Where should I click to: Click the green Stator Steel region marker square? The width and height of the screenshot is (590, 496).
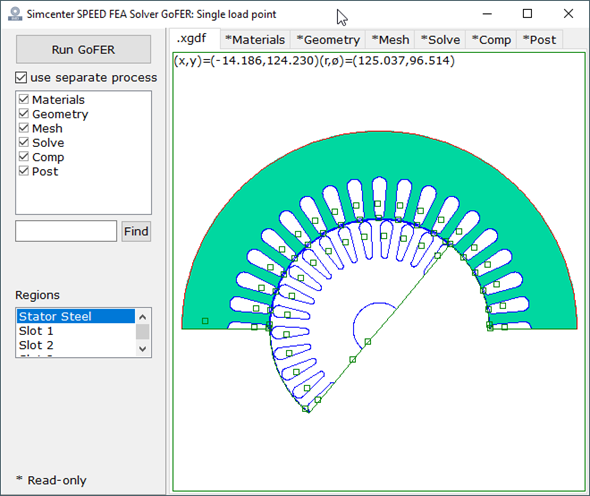[x=205, y=321]
